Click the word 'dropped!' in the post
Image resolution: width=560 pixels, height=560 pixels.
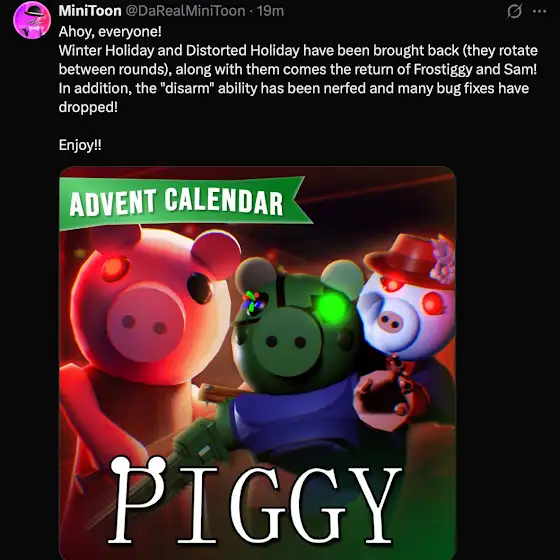coord(88,107)
